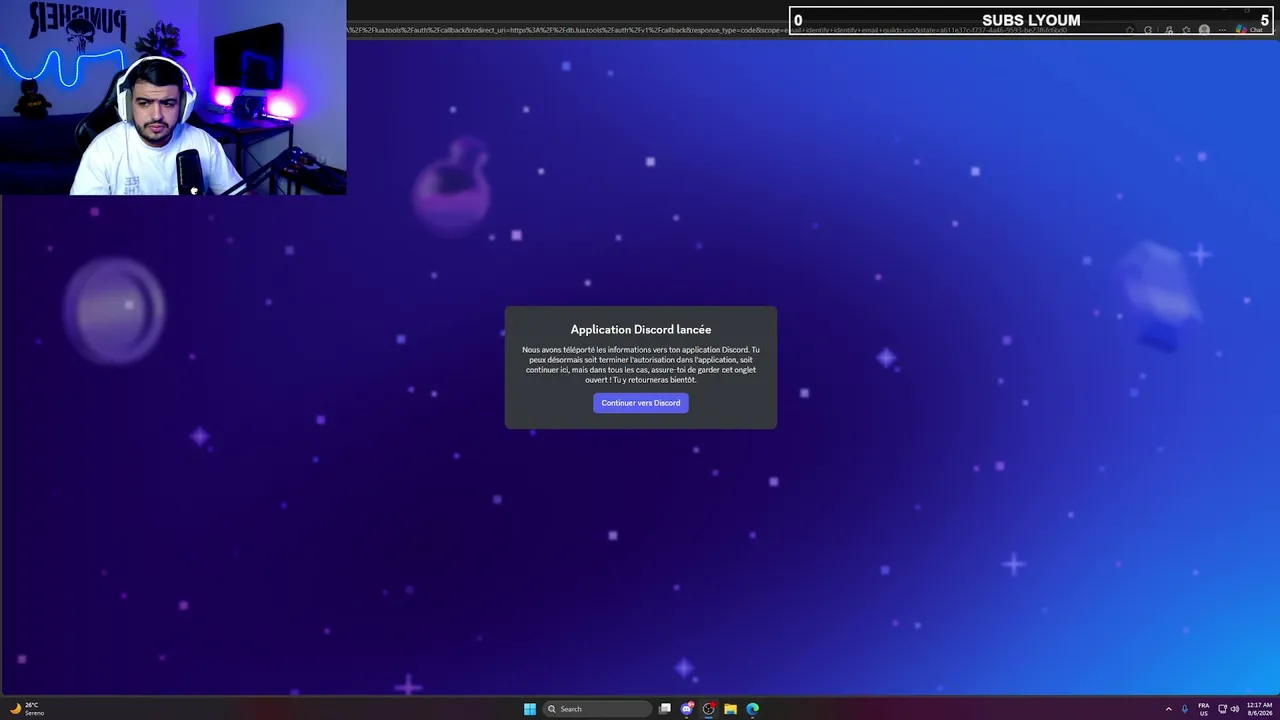Open OBS Studio from the taskbar
The image size is (1280, 720).
[709, 709]
